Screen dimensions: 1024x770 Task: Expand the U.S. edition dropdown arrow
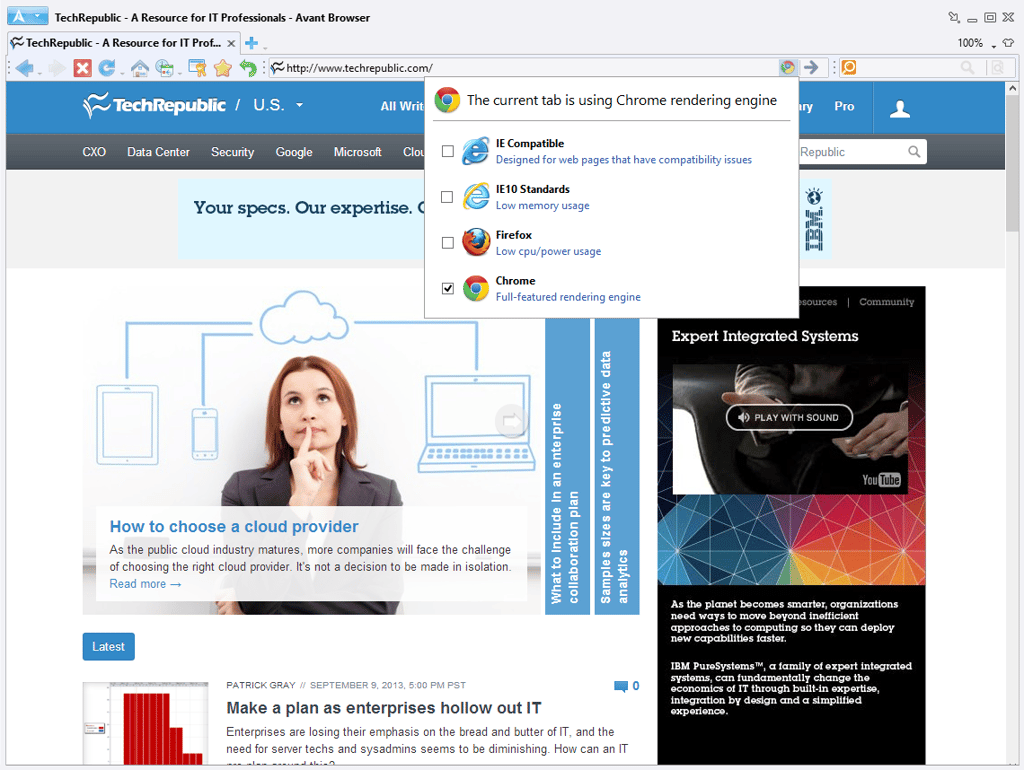click(299, 105)
